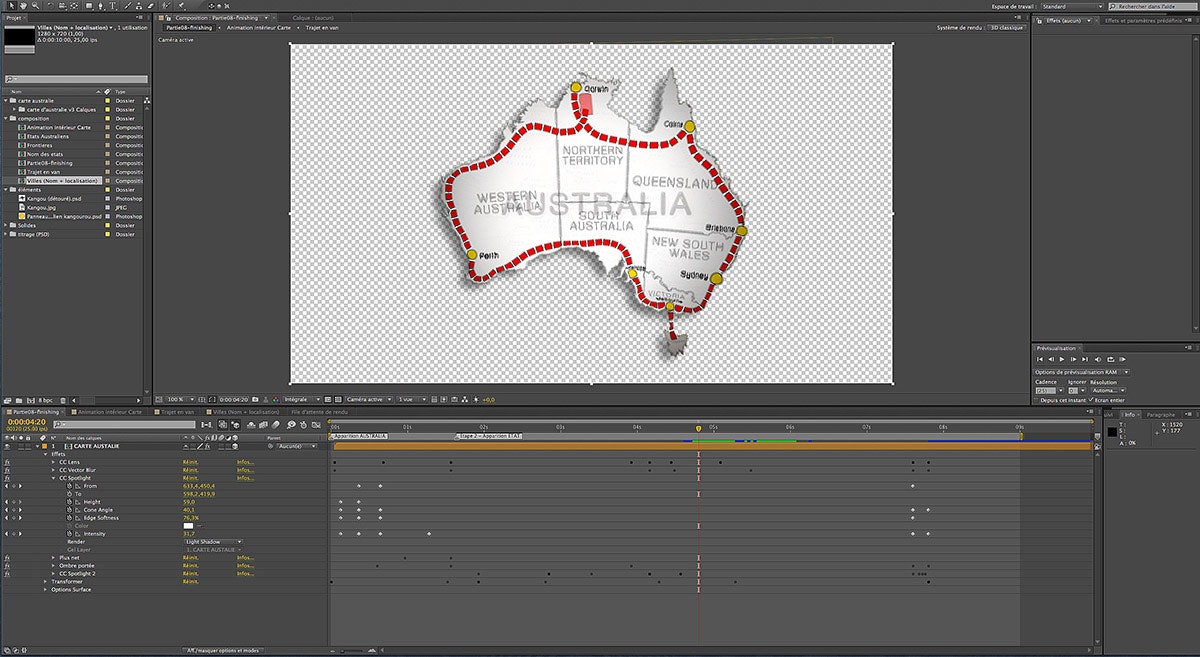Select the Unified Camera tool
Viewport: 1200px width, 657px height.
[62, 5]
